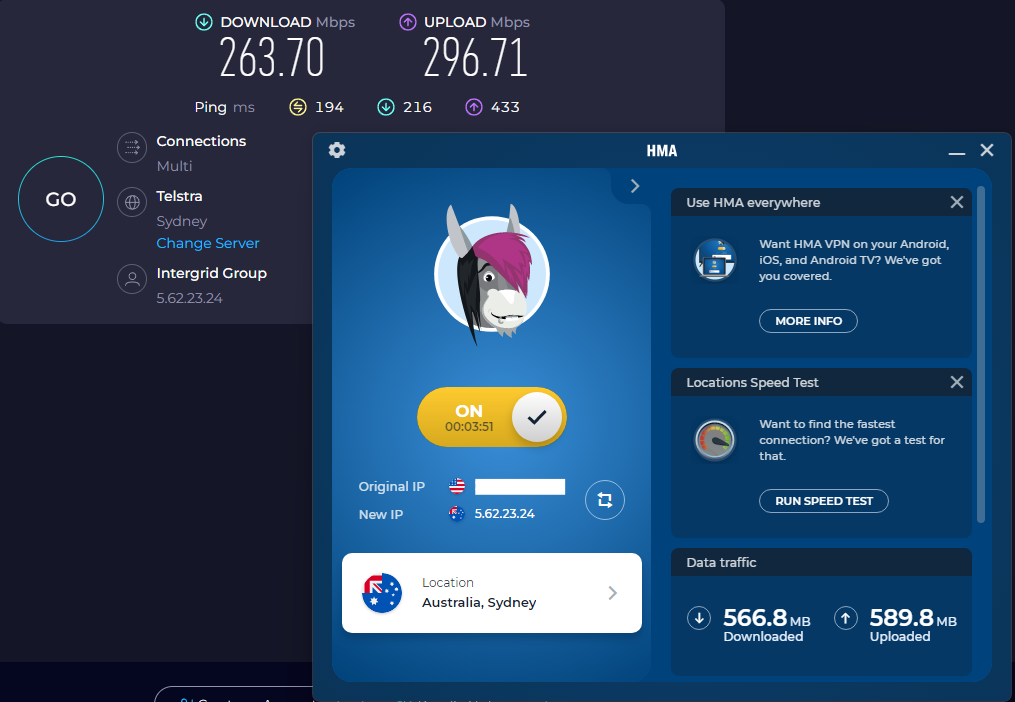This screenshot has width=1015, height=702.
Task: Click the RUN SPEED TEST button
Action: (x=823, y=501)
